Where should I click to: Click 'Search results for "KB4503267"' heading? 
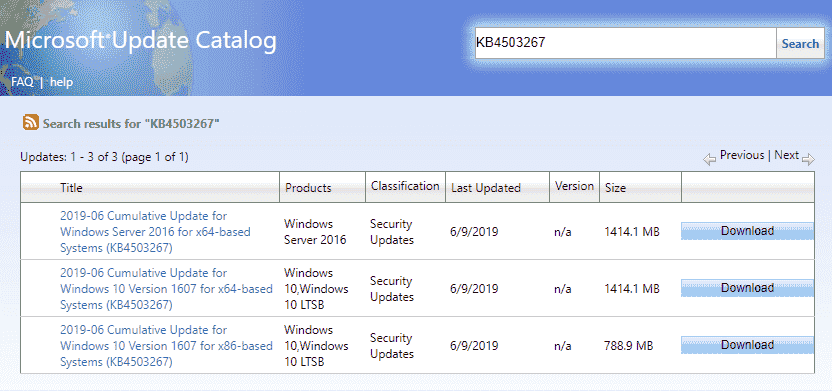(131, 124)
